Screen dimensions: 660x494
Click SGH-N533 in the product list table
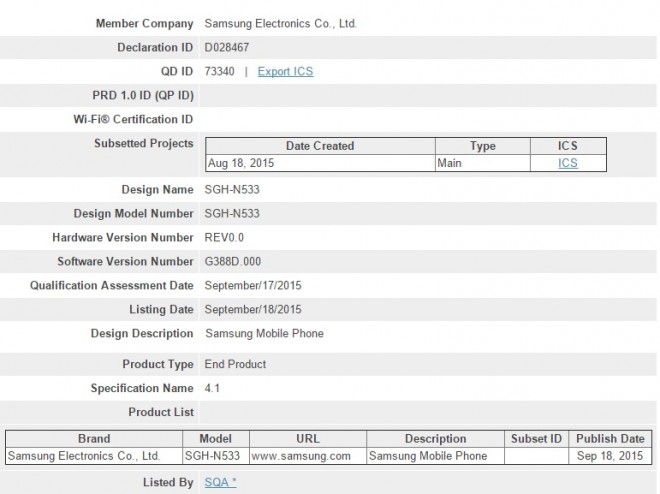coord(215,456)
